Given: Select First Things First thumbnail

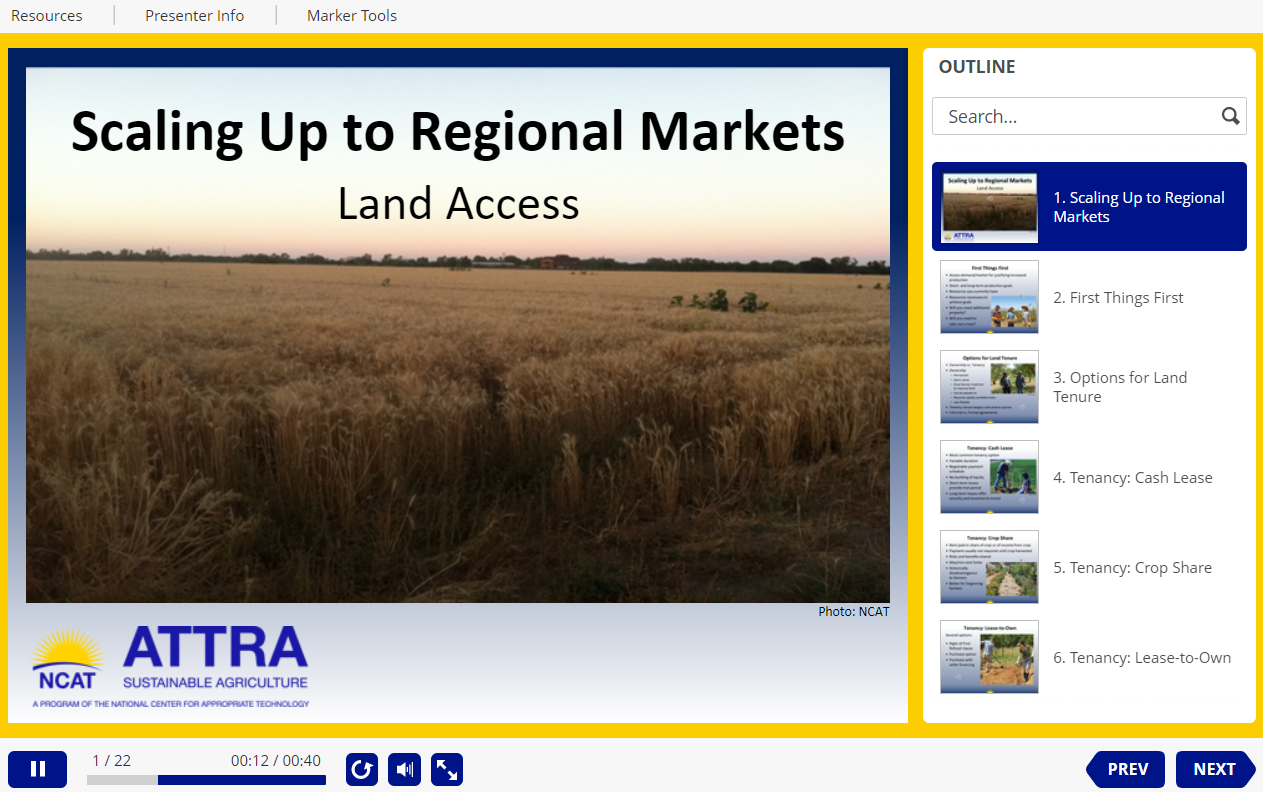Looking at the screenshot, I should [x=989, y=297].
